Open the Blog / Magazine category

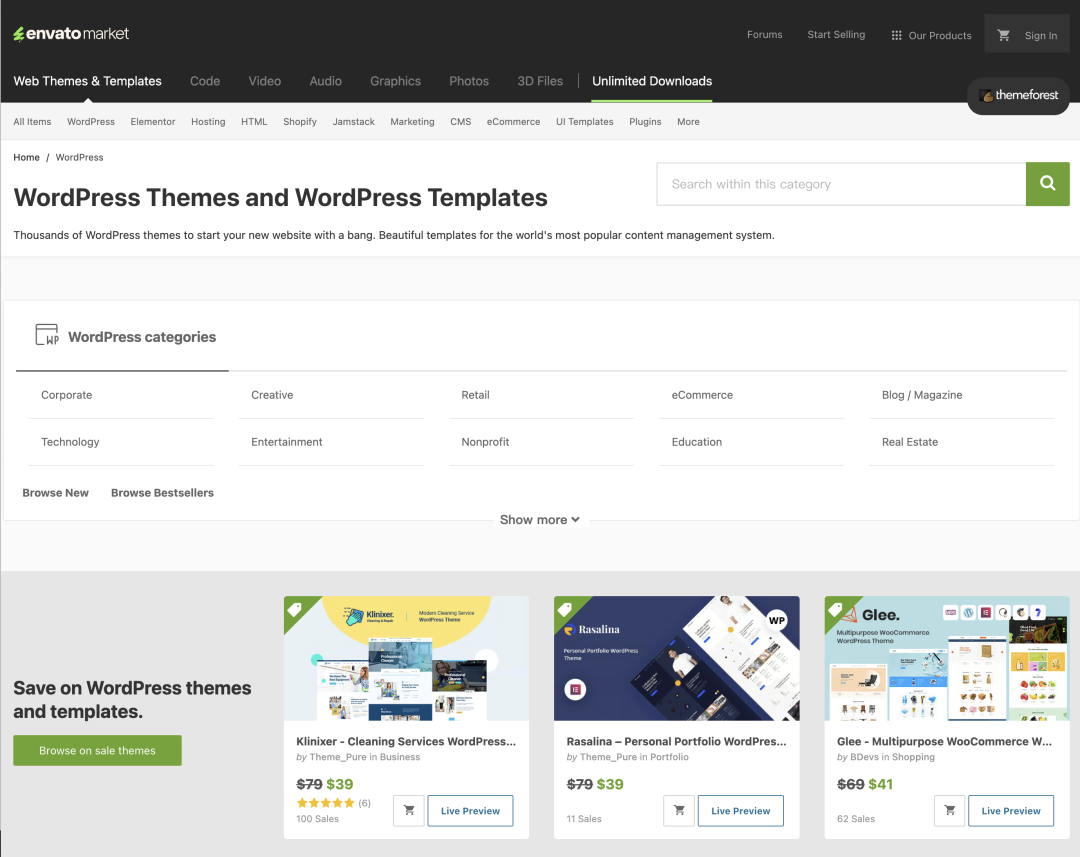click(x=922, y=395)
